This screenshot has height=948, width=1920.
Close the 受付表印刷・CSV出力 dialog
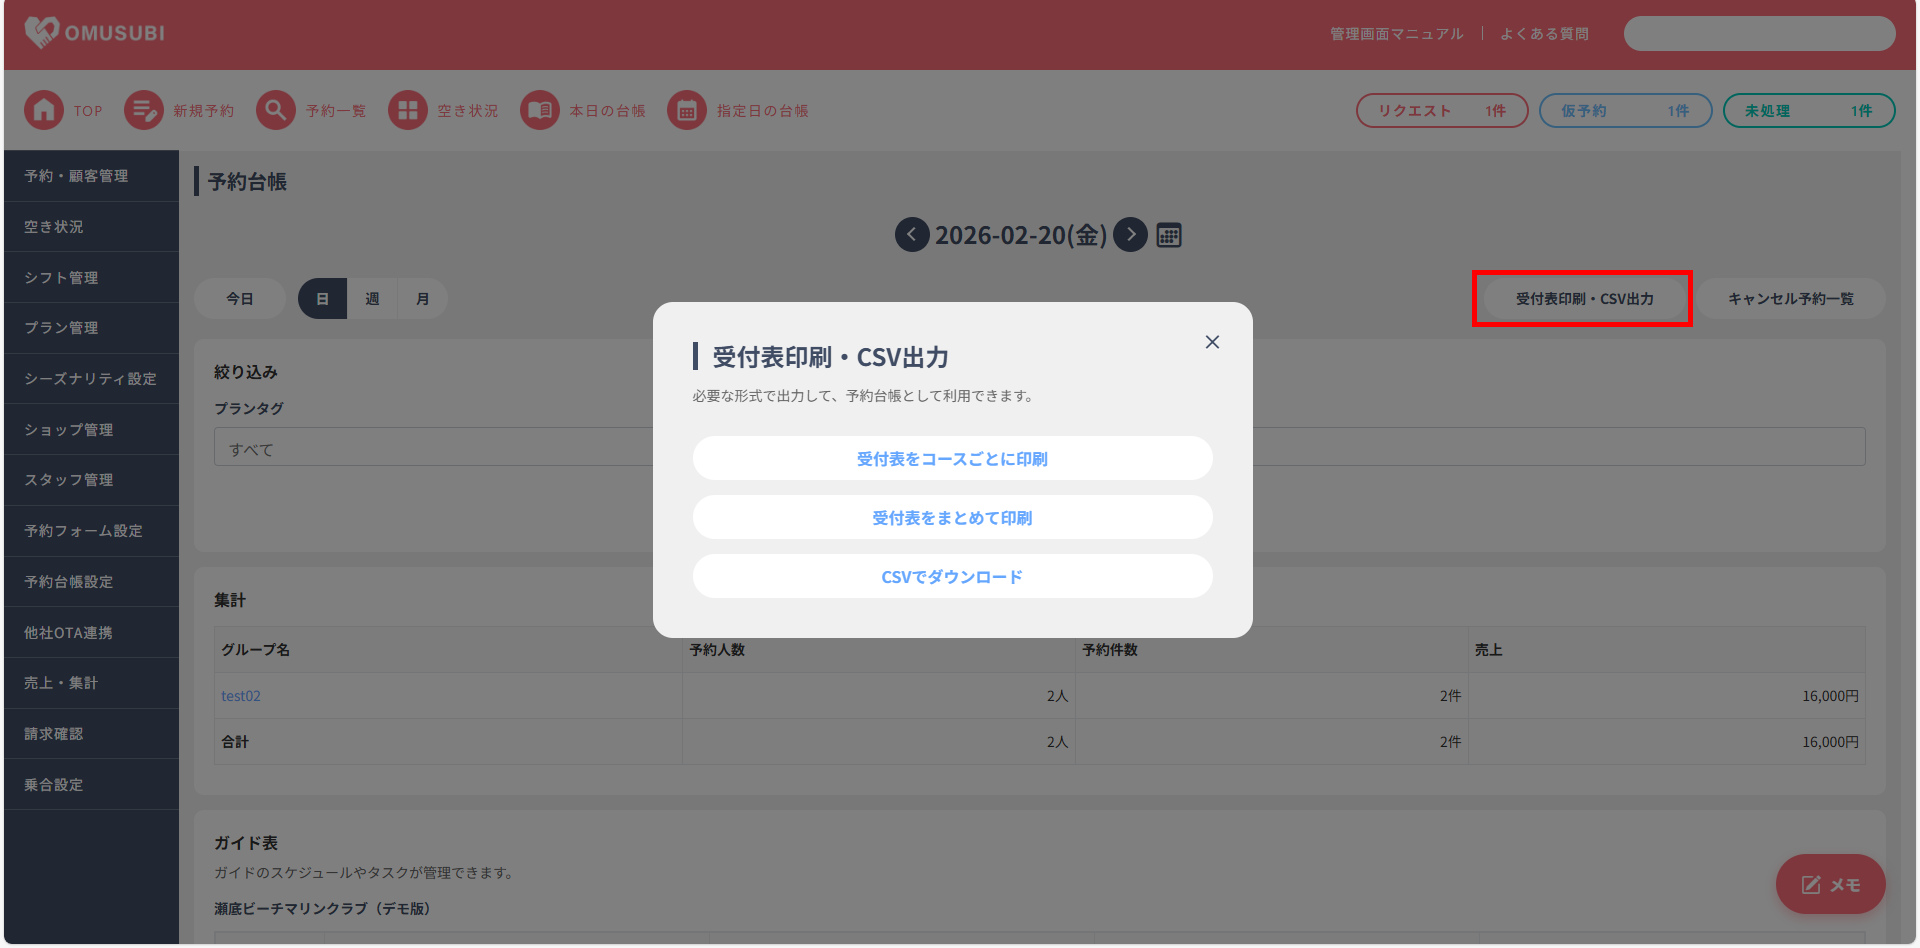1212,342
